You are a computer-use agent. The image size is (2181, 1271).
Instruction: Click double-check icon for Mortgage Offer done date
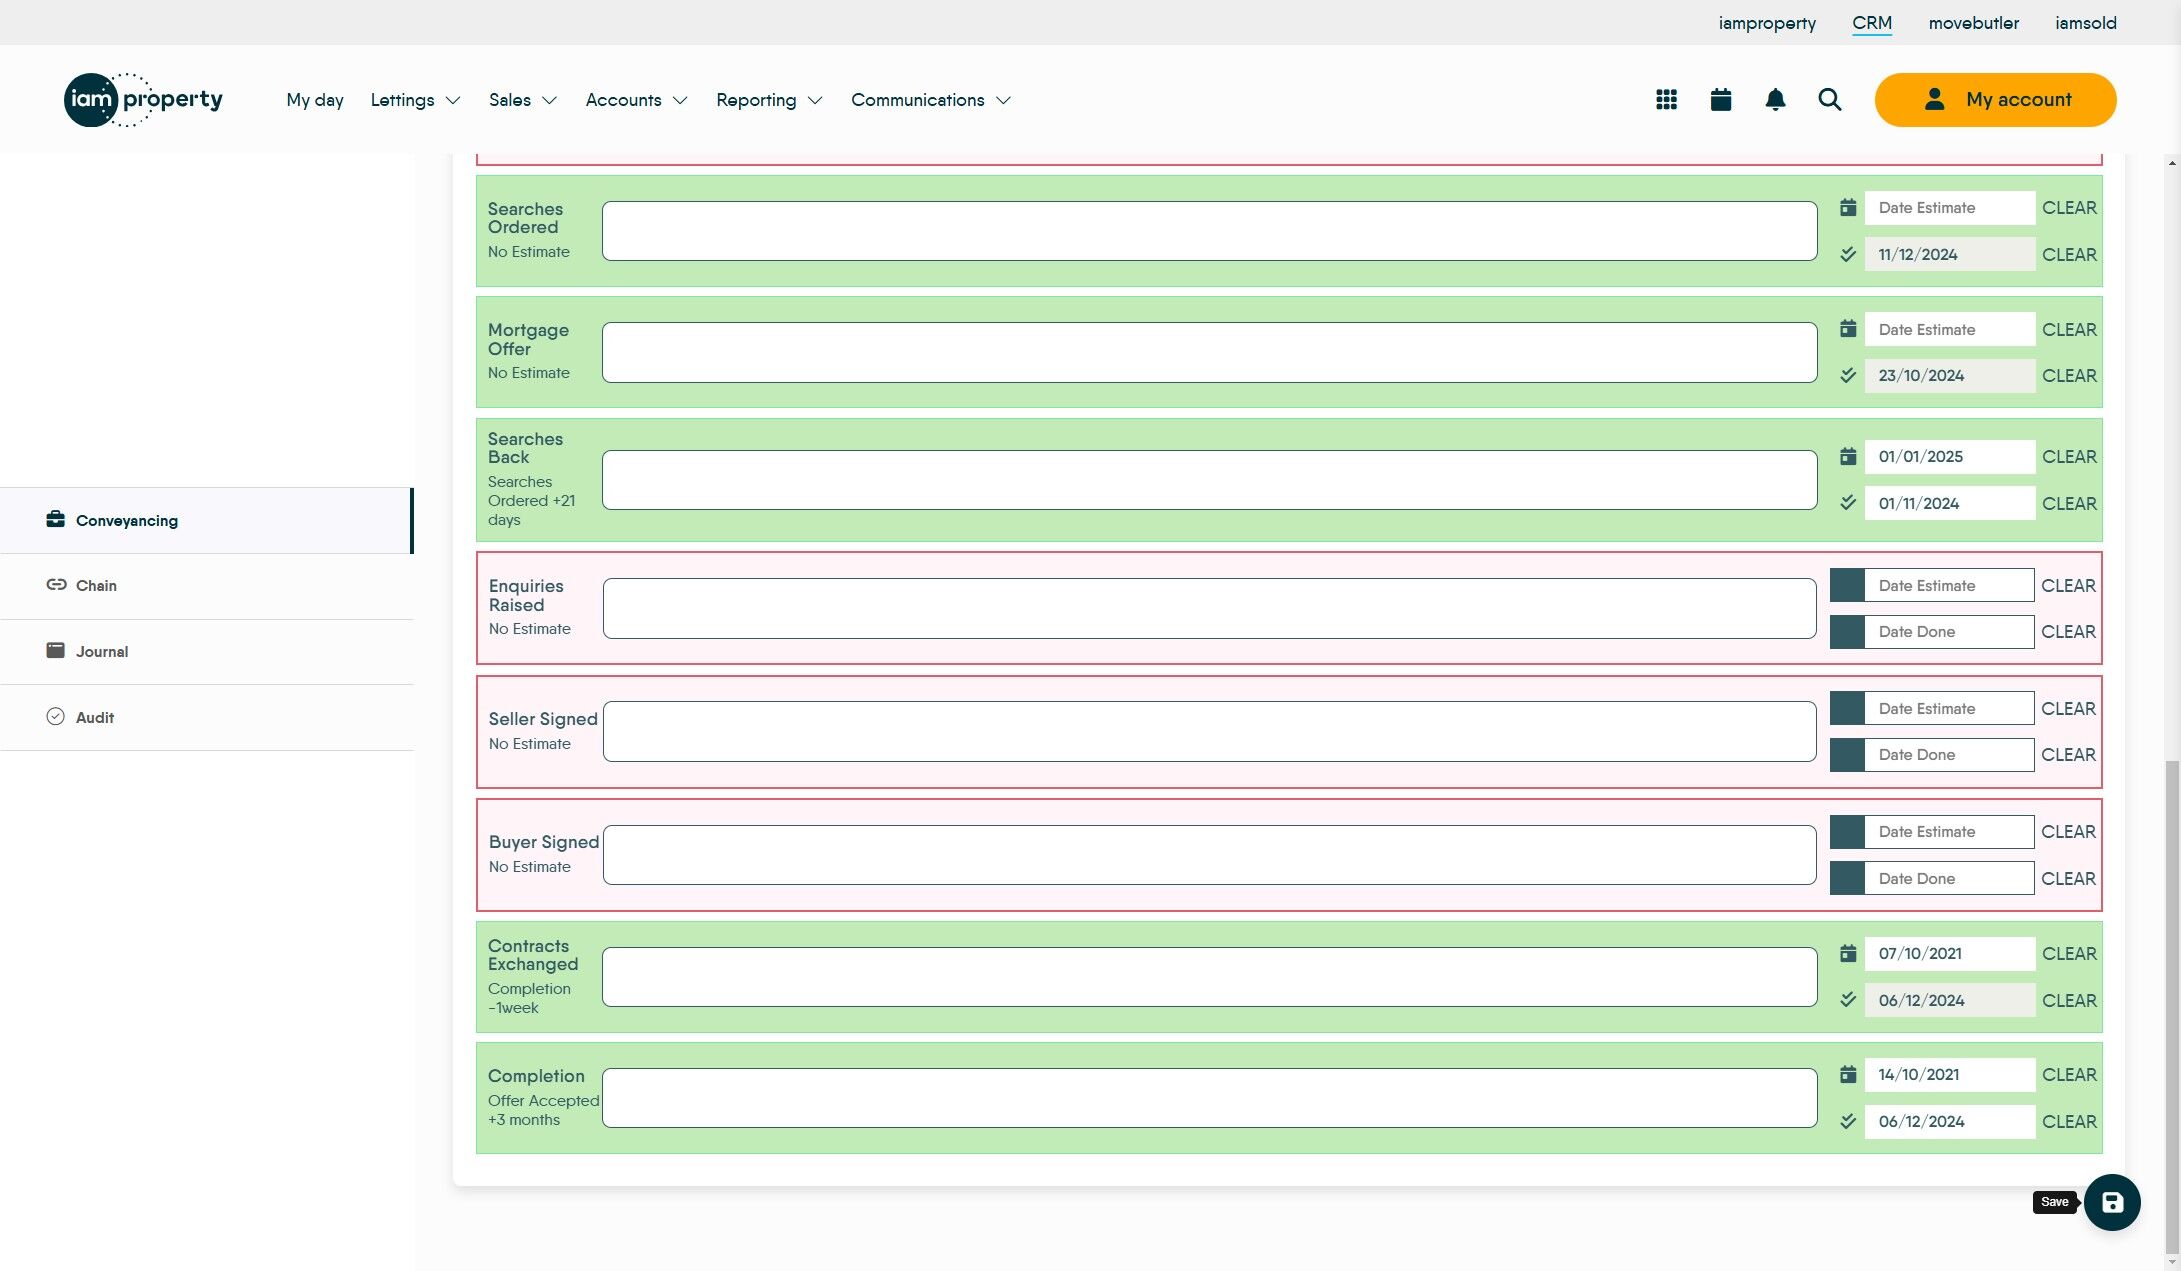[1848, 376]
